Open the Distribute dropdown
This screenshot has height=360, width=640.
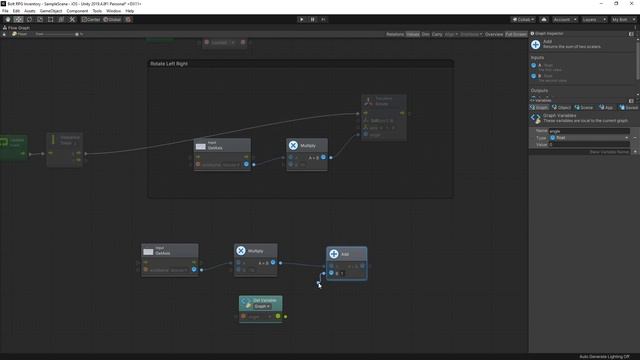471,34
